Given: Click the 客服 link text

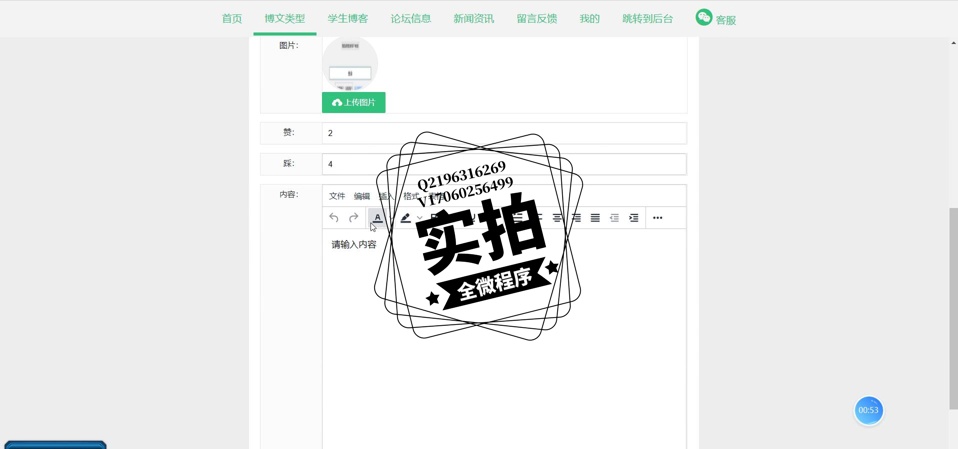Looking at the screenshot, I should (726, 20).
